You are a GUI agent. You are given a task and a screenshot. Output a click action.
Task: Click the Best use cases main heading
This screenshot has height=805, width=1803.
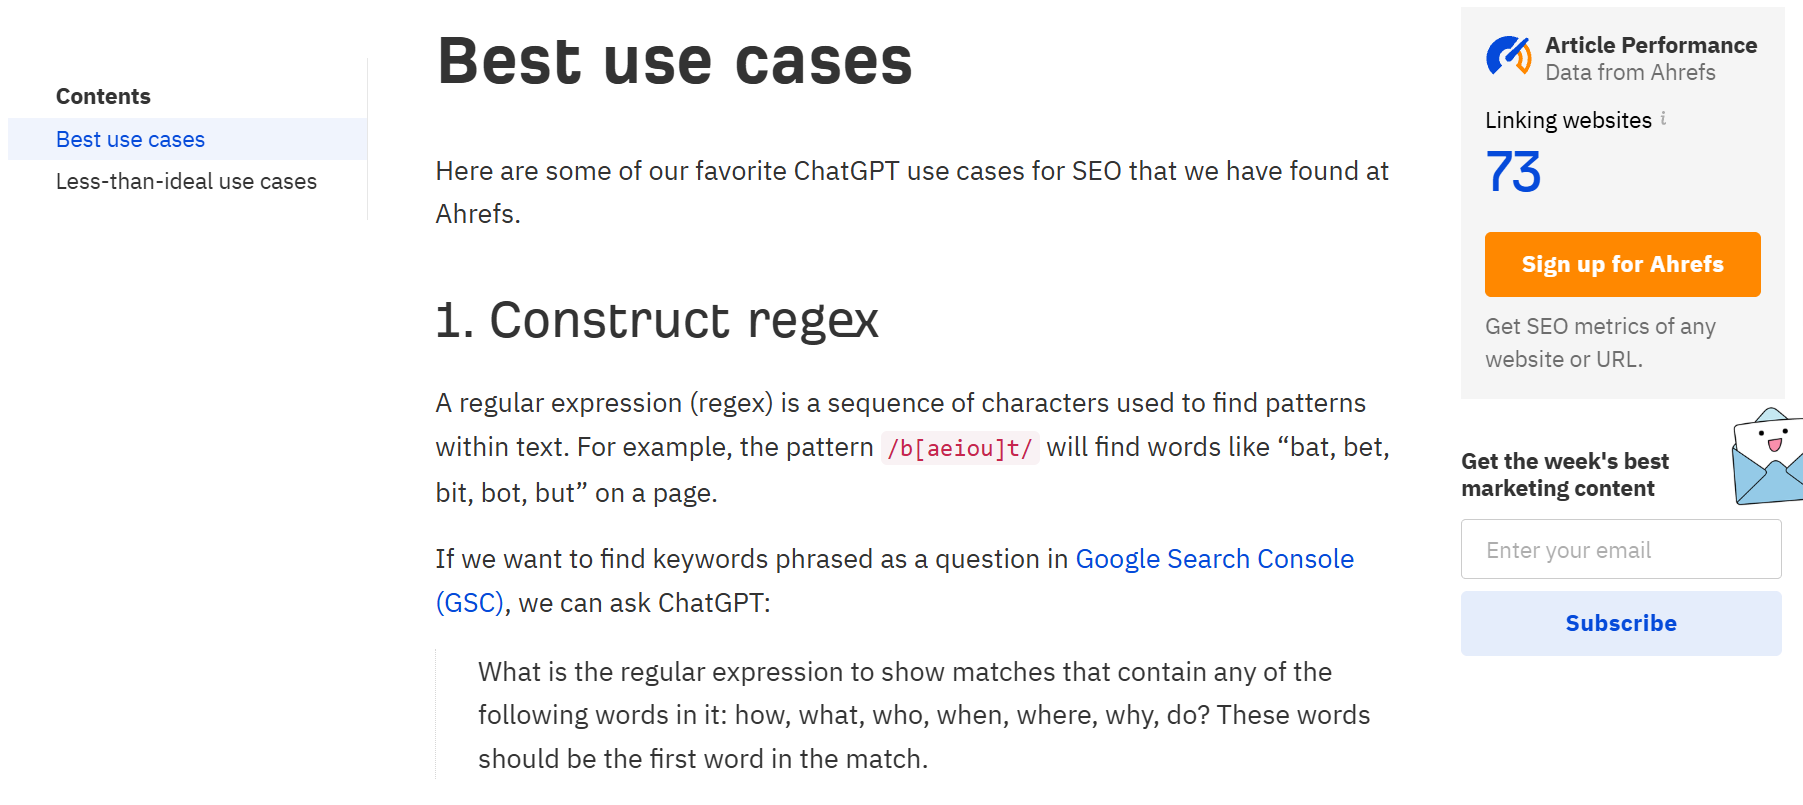[674, 61]
